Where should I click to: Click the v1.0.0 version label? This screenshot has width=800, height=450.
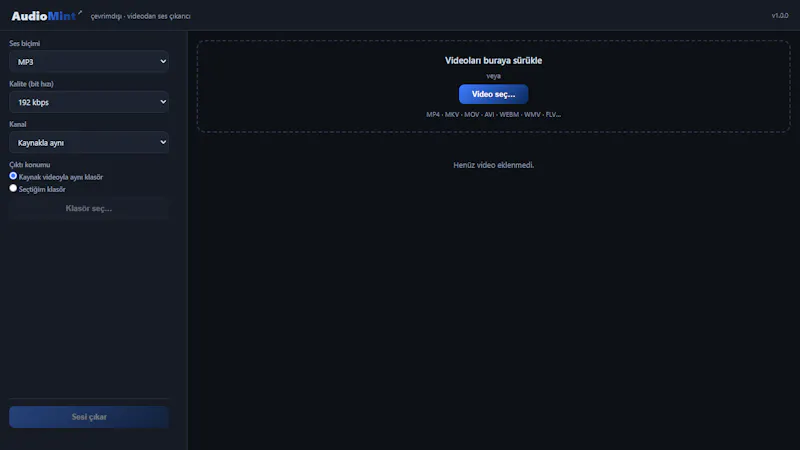click(x=780, y=16)
